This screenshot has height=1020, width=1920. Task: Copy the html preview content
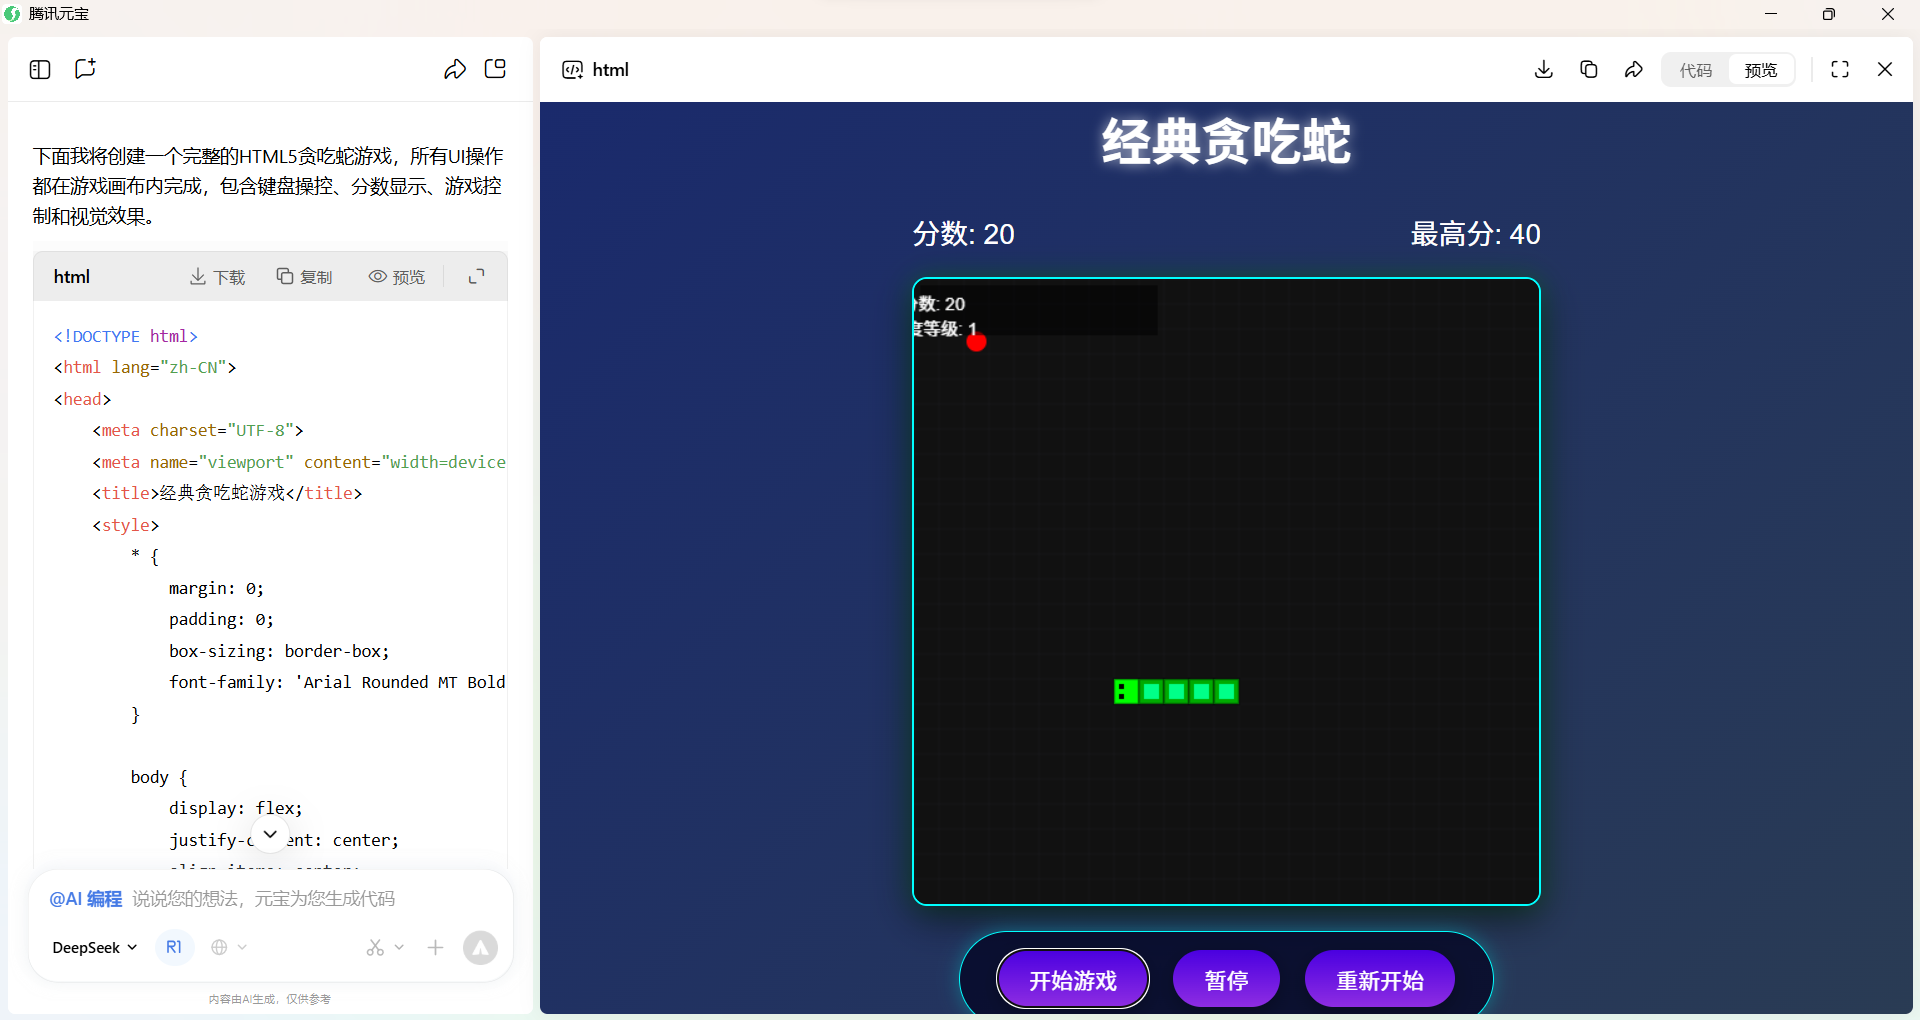tap(1588, 69)
